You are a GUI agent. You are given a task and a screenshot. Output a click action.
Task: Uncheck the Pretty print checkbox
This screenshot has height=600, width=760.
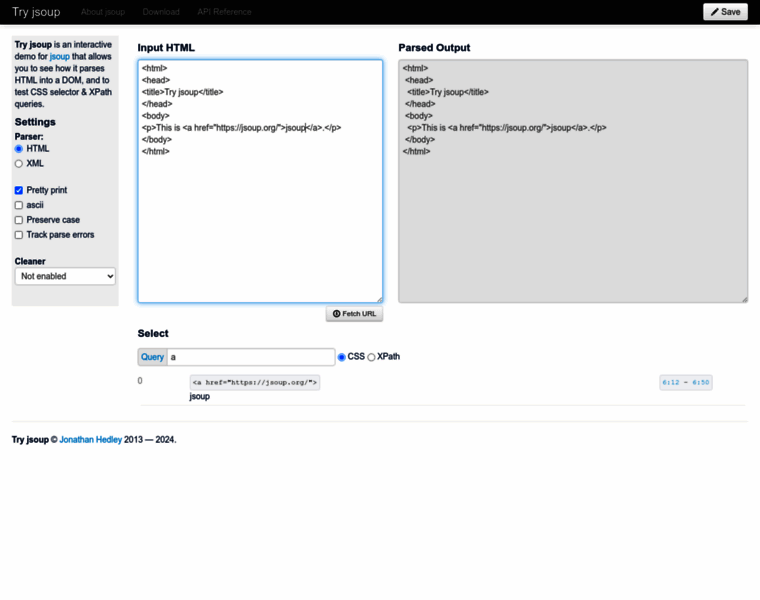(19, 190)
